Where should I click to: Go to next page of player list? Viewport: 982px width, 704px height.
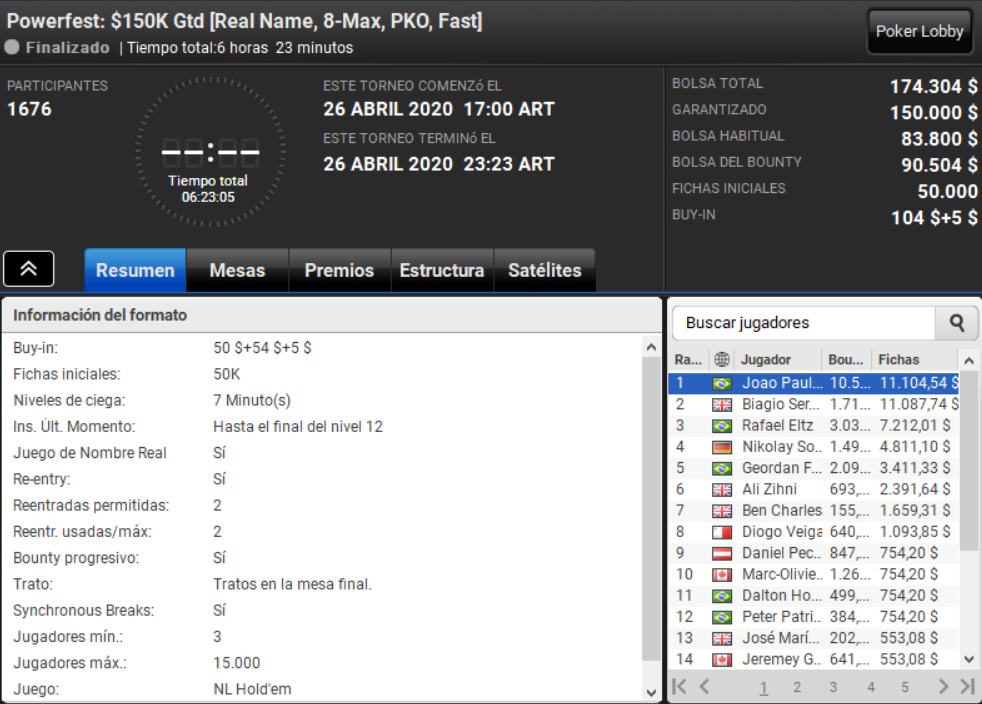[x=943, y=686]
